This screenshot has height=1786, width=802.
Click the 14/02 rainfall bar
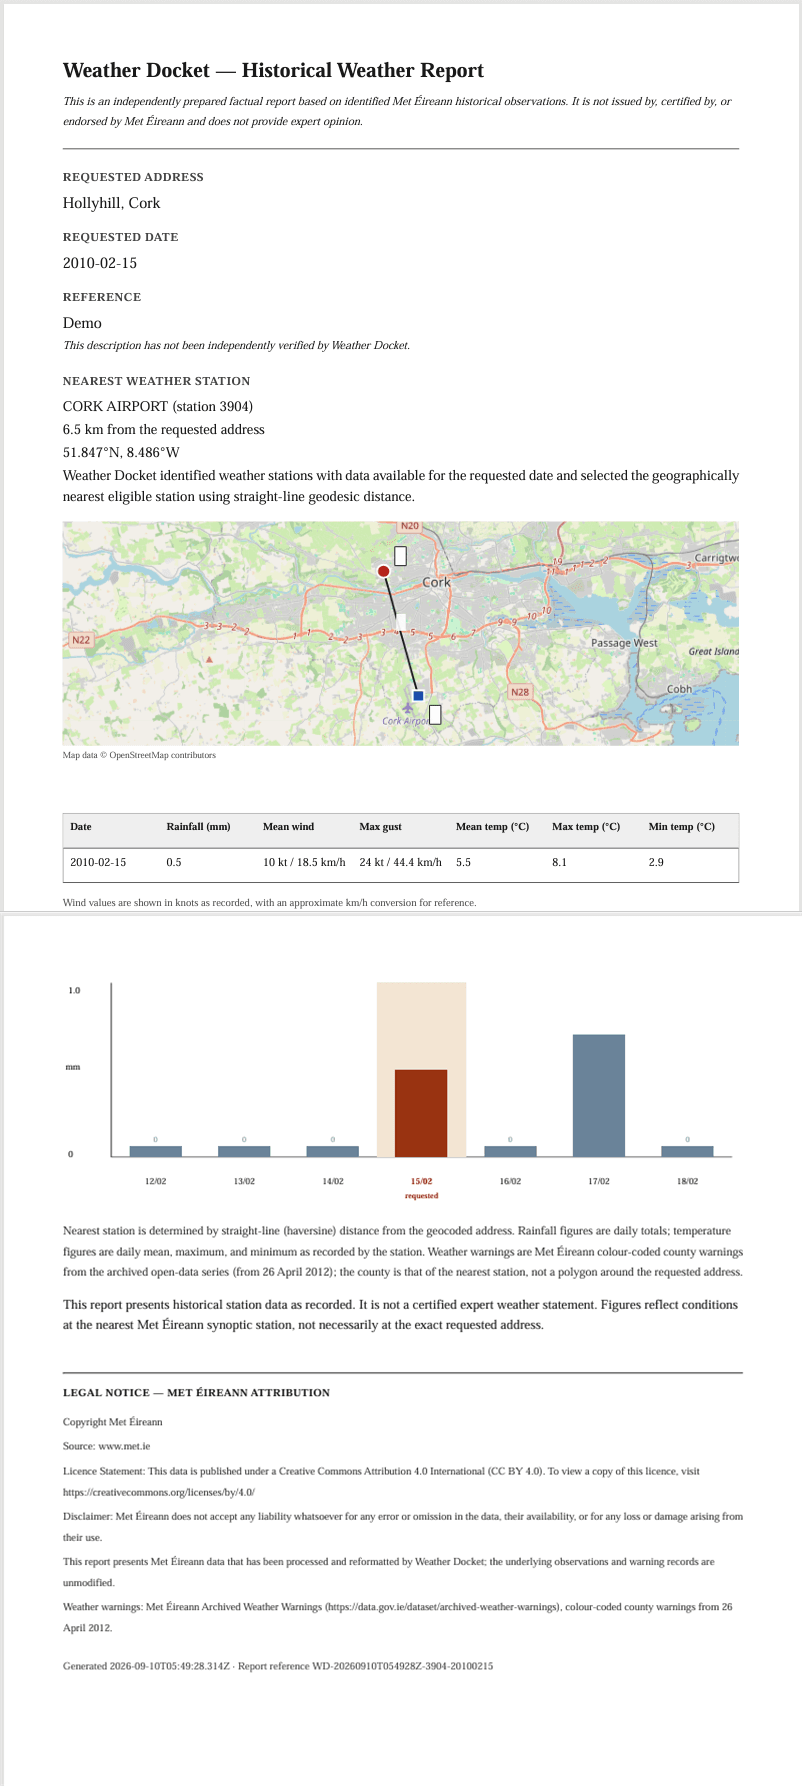point(333,1151)
